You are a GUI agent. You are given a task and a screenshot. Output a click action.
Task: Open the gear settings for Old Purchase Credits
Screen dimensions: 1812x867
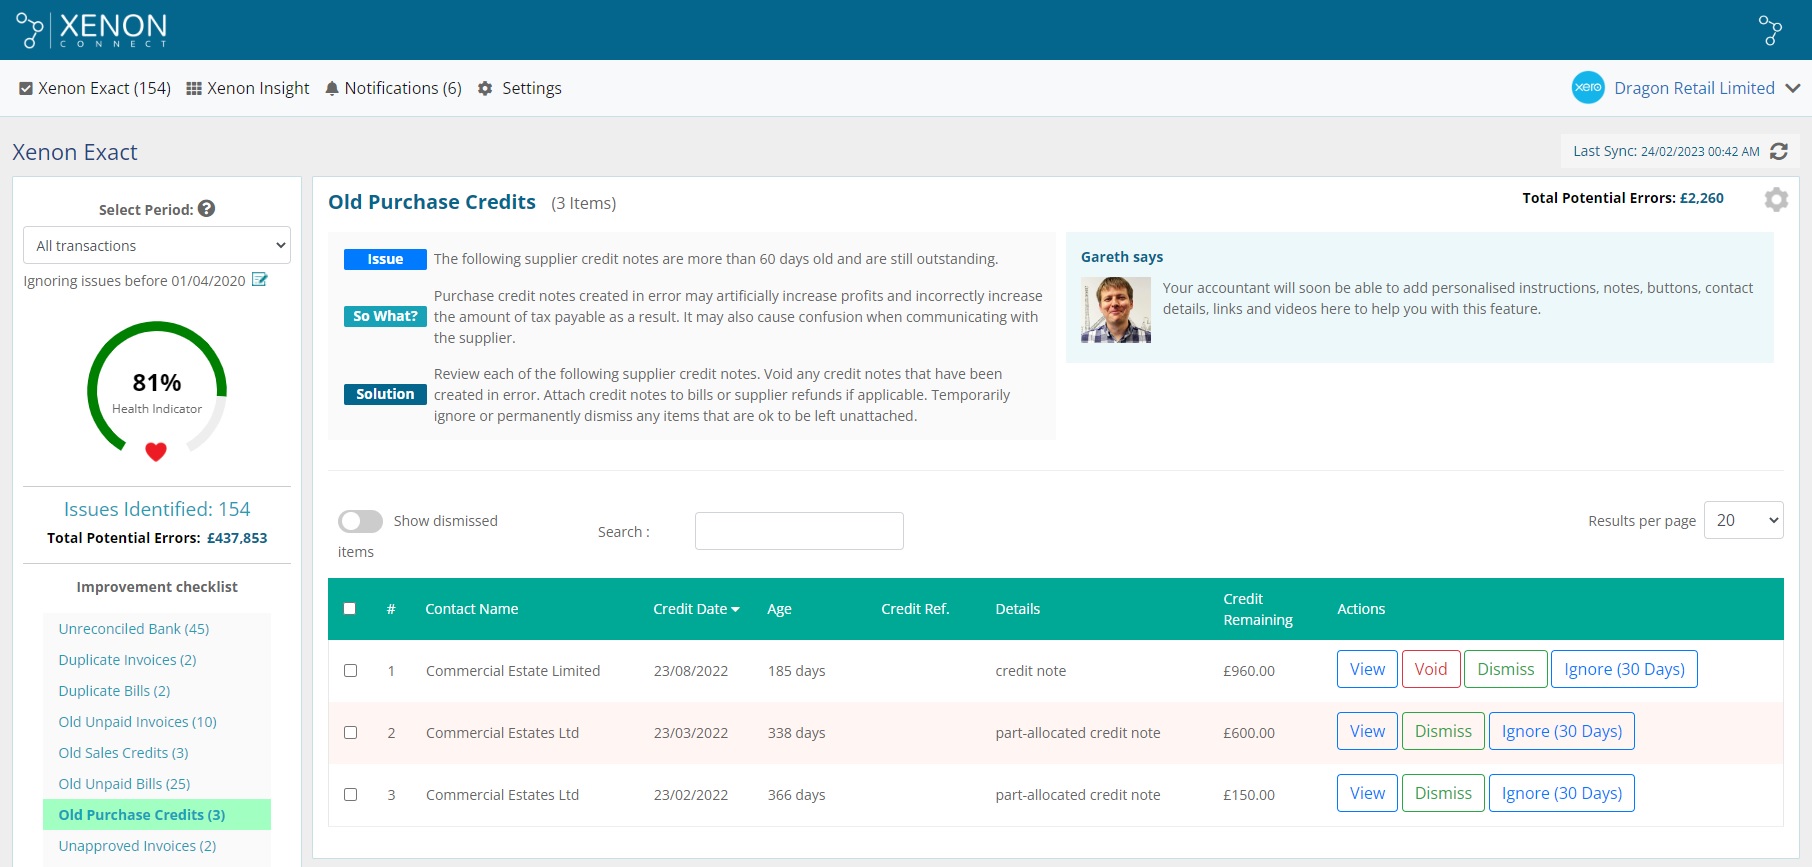click(1776, 200)
